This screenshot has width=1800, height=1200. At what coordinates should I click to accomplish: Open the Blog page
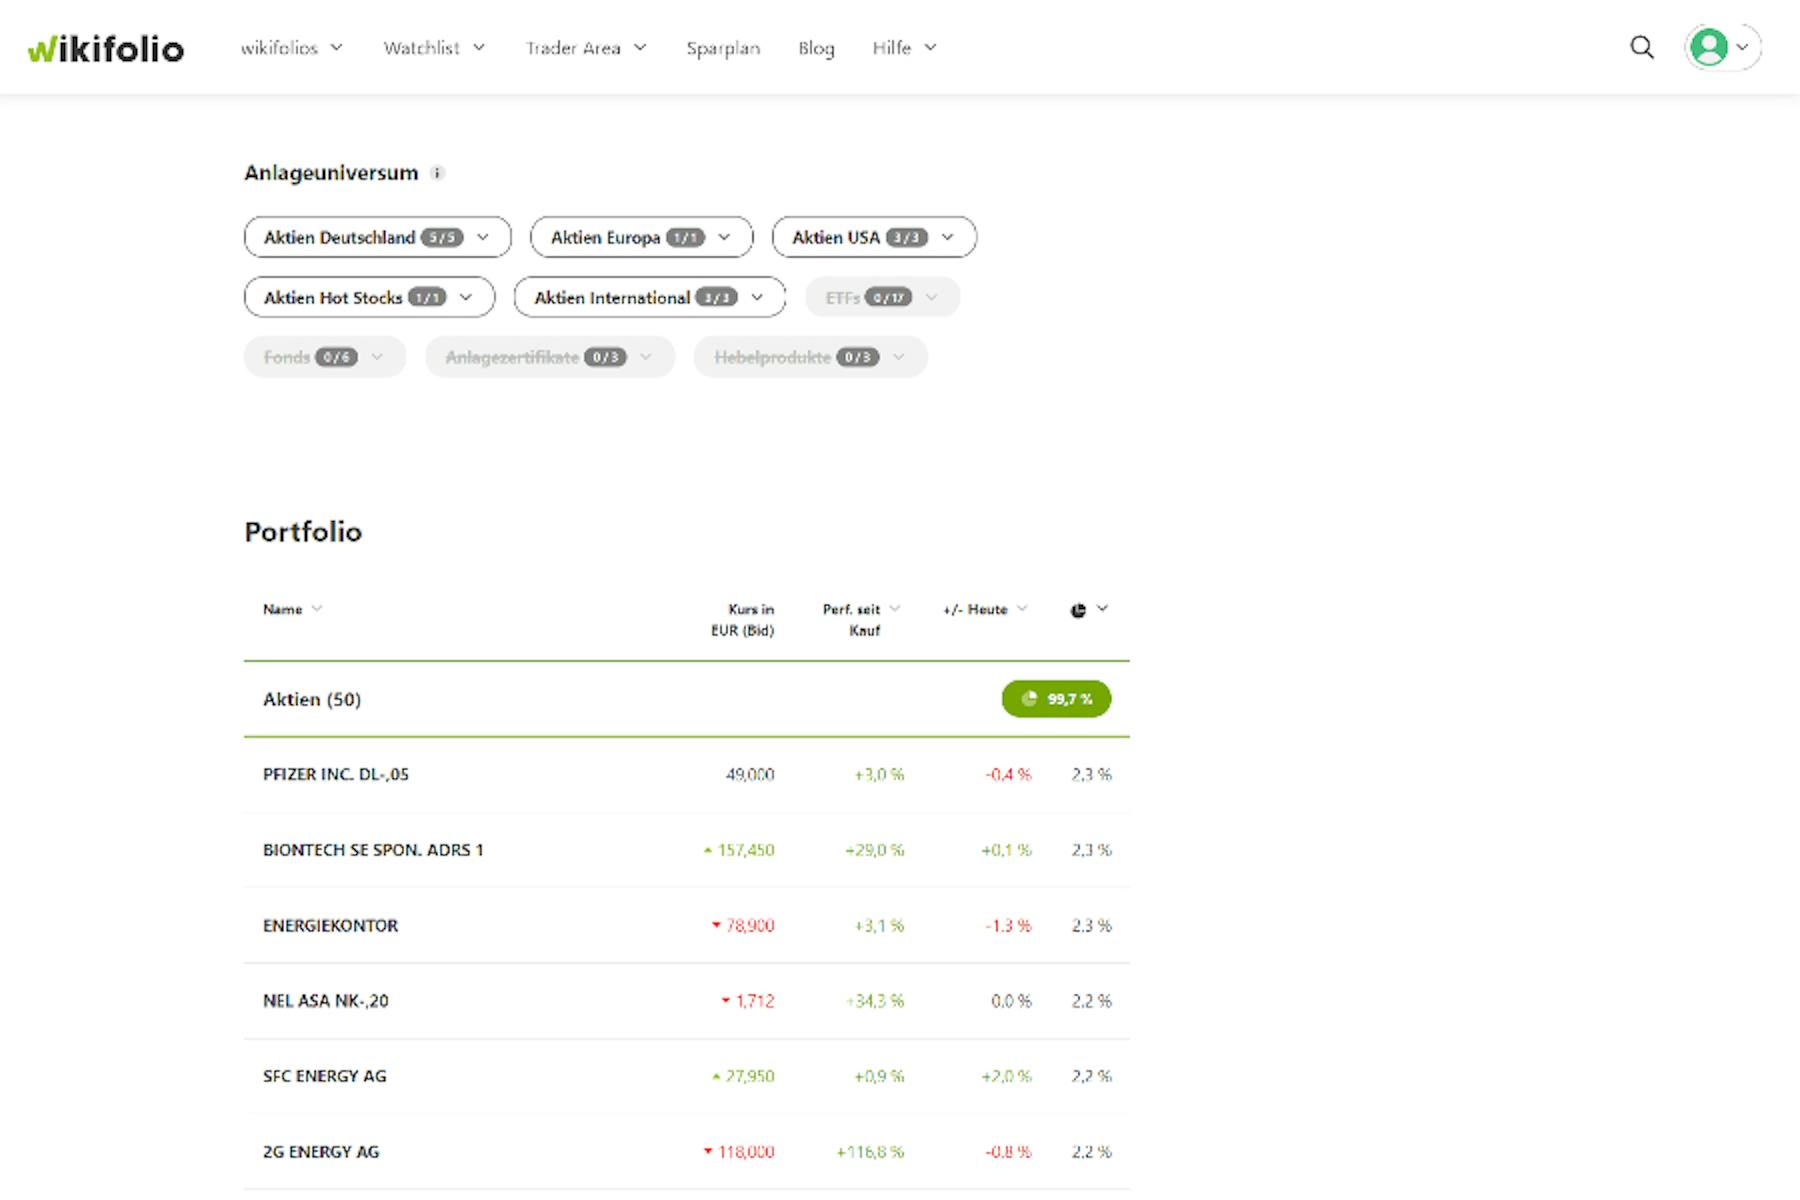coord(816,48)
